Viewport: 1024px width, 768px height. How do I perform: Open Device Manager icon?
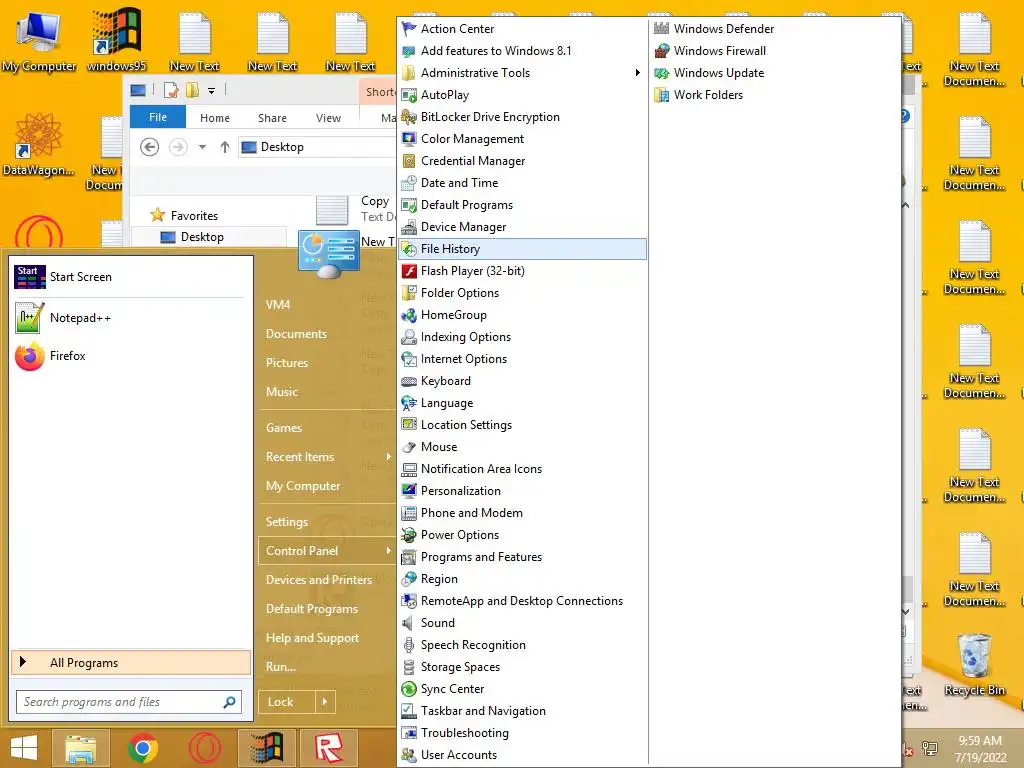pyautogui.click(x=409, y=227)
